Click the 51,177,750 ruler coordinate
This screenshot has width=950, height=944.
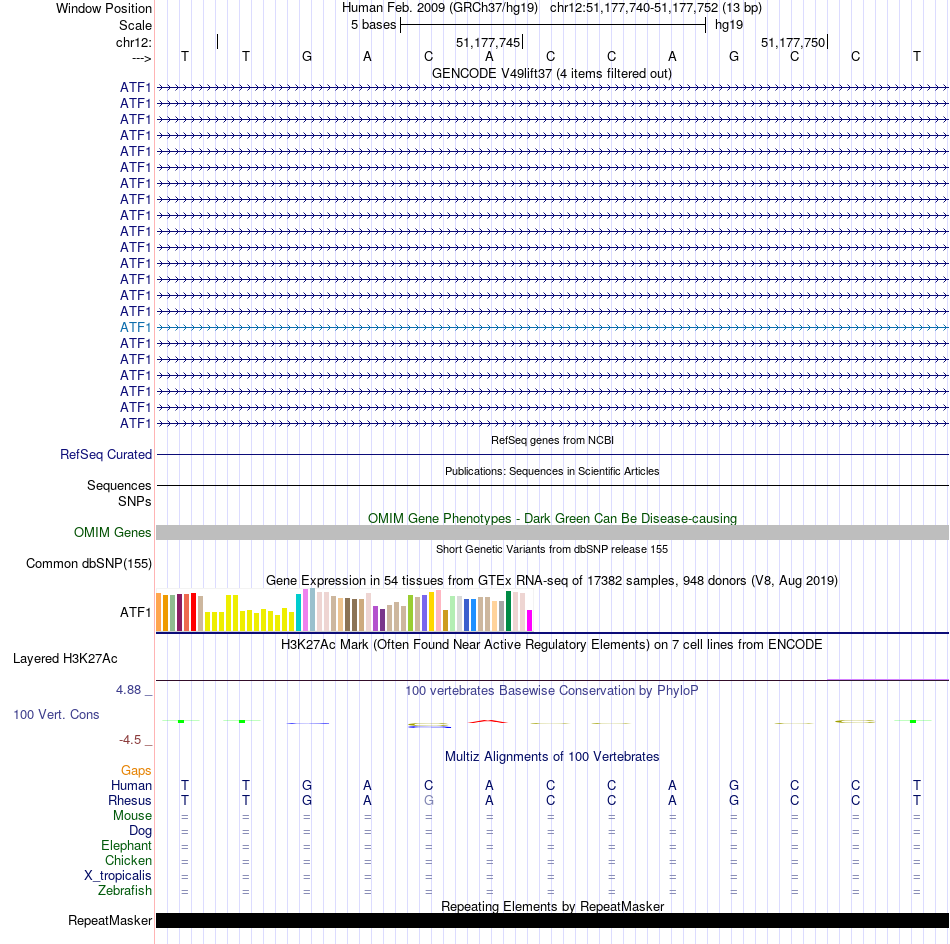tap(793, 42)
